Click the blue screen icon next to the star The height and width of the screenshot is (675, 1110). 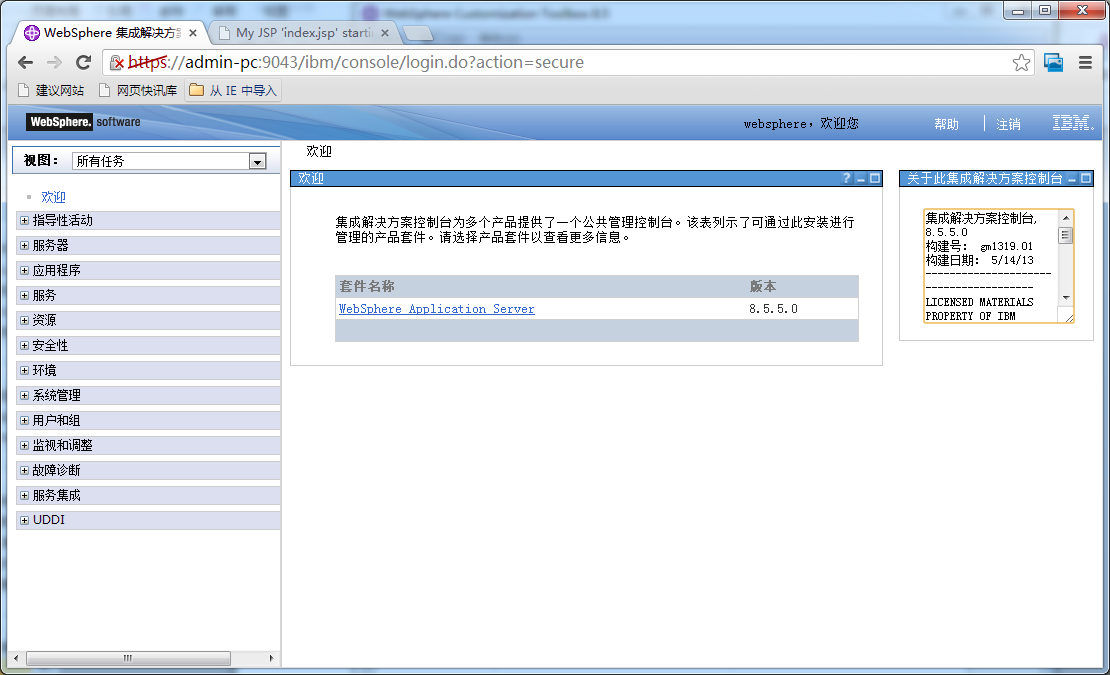(x=1053, y=62)
